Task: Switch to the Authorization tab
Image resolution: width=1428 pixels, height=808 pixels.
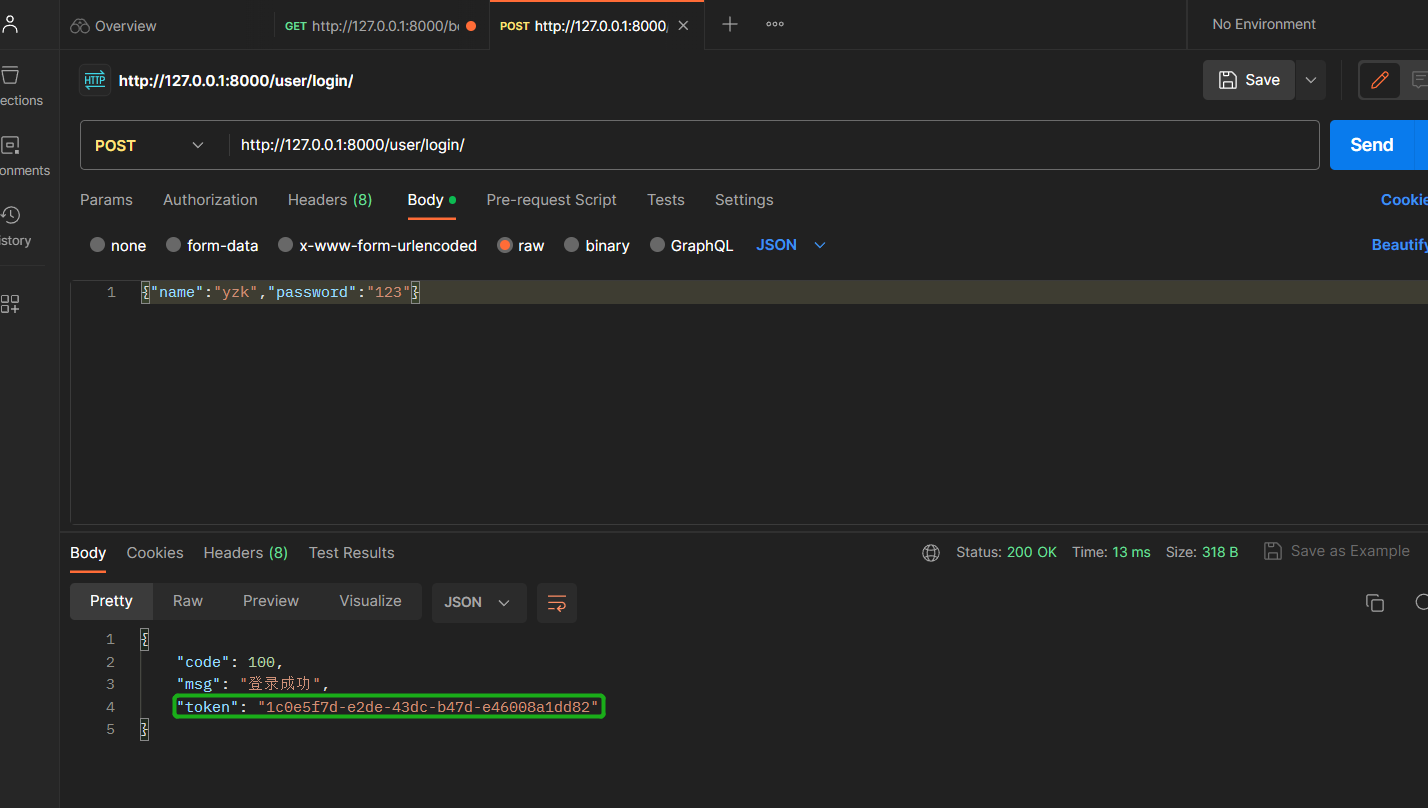Action: coord(210,200)
